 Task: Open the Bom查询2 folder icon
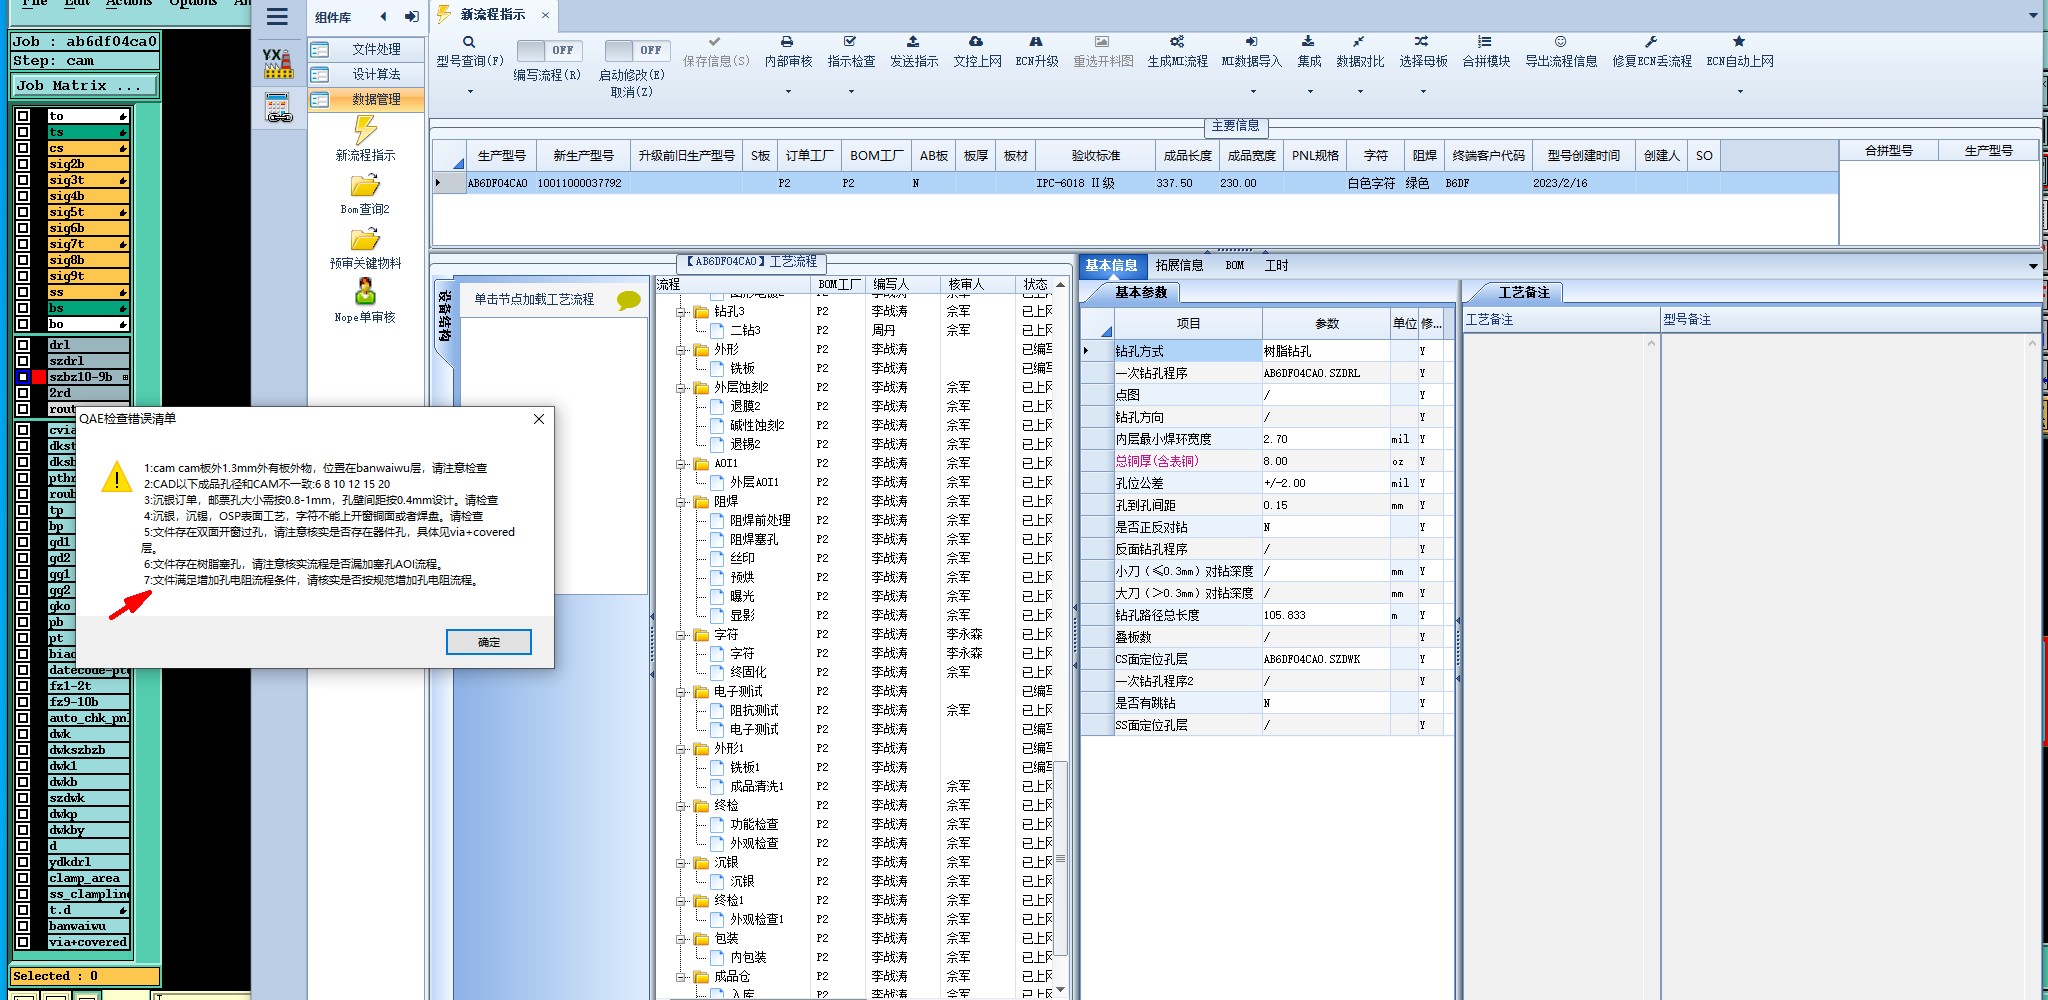(x=365, y=186)
